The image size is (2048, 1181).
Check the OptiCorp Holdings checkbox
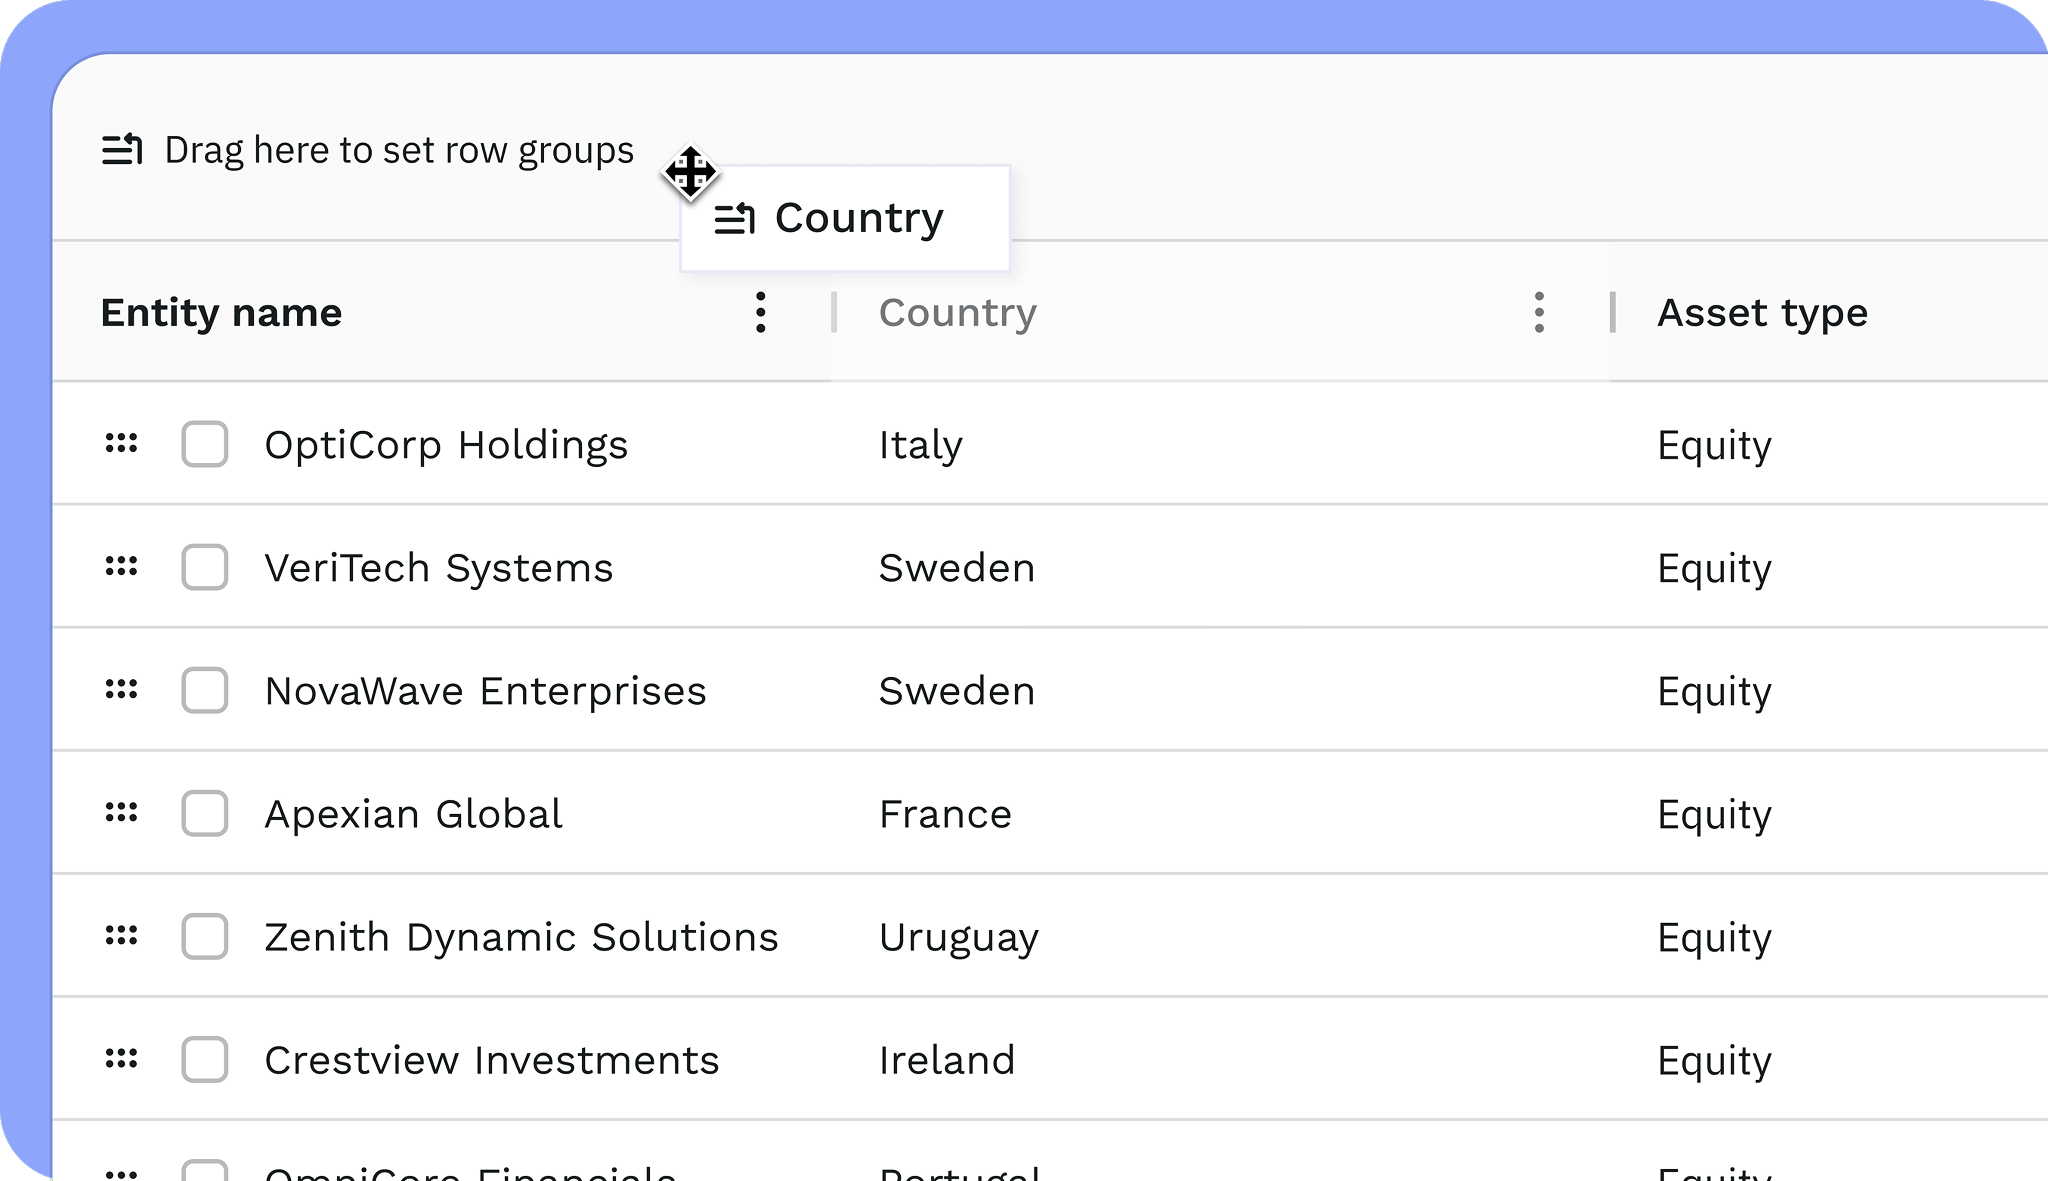(205, 444)
